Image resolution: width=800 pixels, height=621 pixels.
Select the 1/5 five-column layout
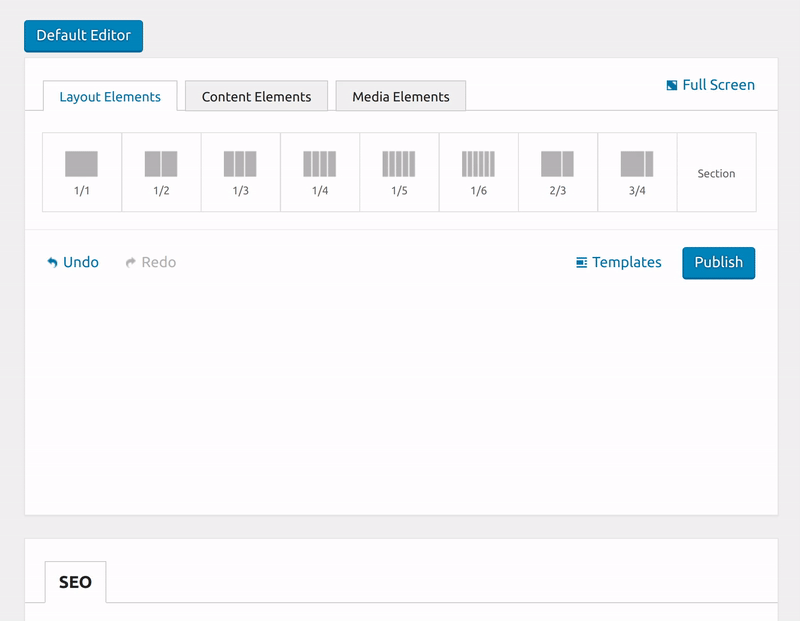399,172
